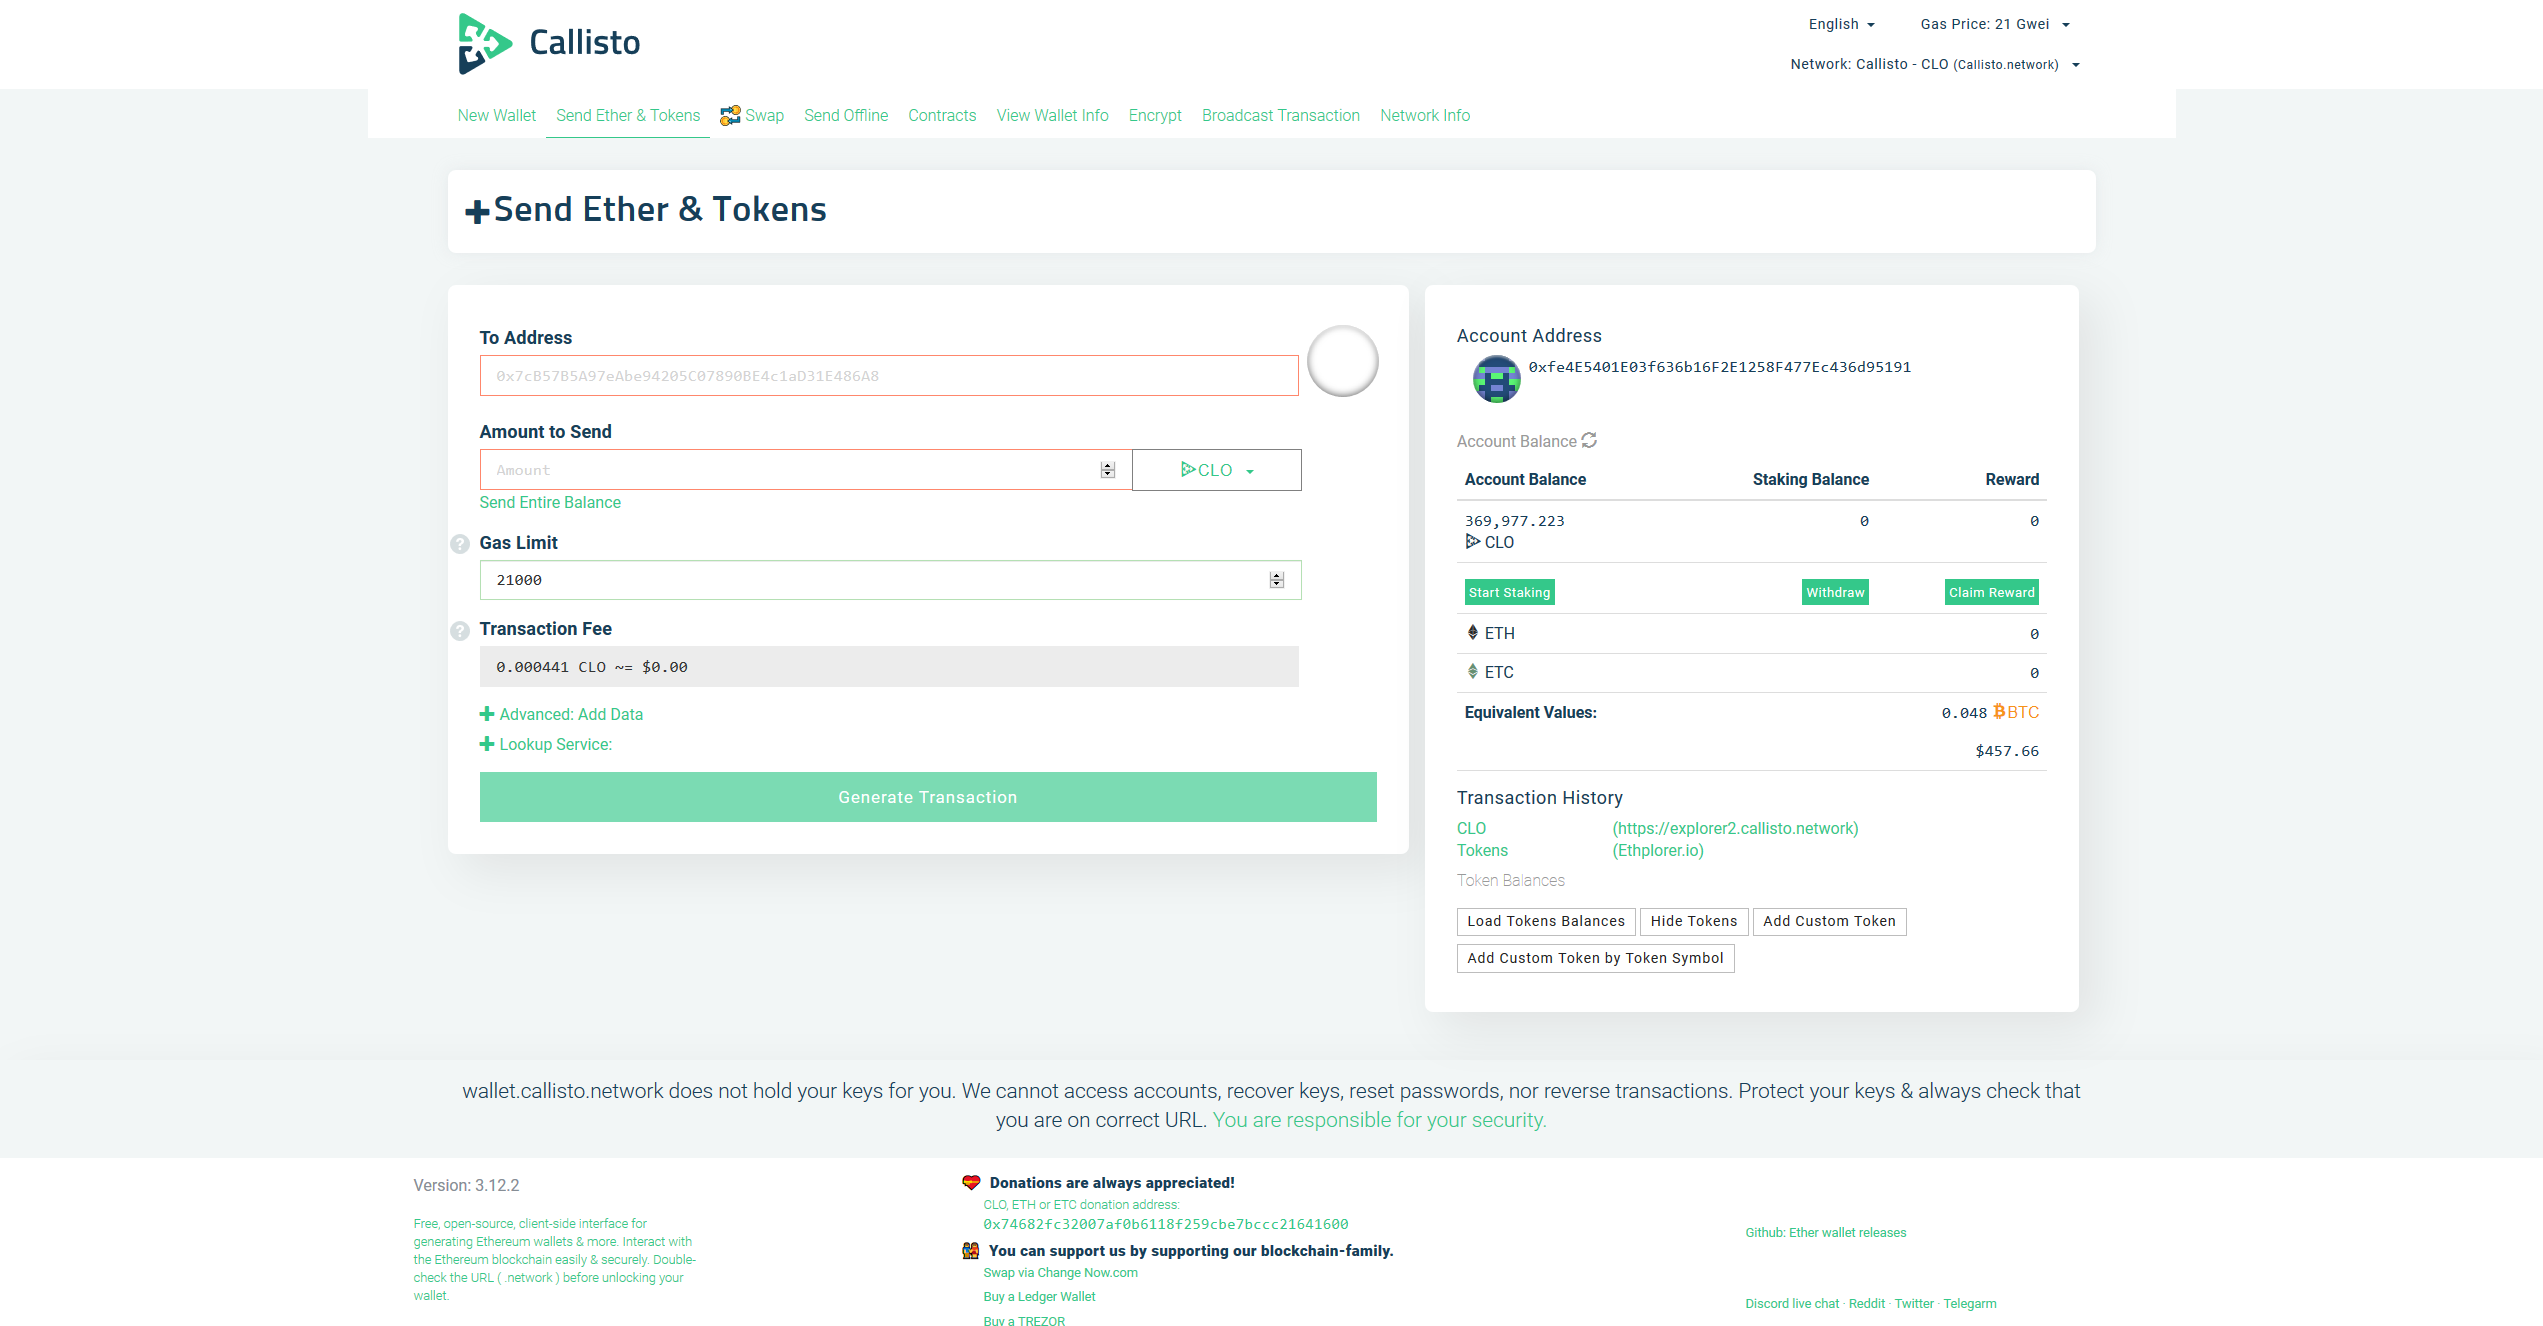Click Add Custom Token by Token Symbol
Screen dimensions: 2543x1326
tap(1595, 958)
